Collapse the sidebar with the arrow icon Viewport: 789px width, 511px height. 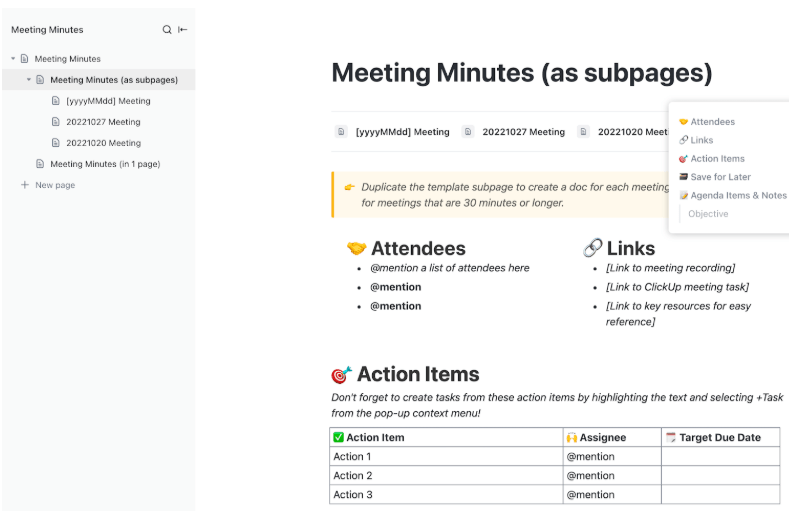(x=183, y=30)
